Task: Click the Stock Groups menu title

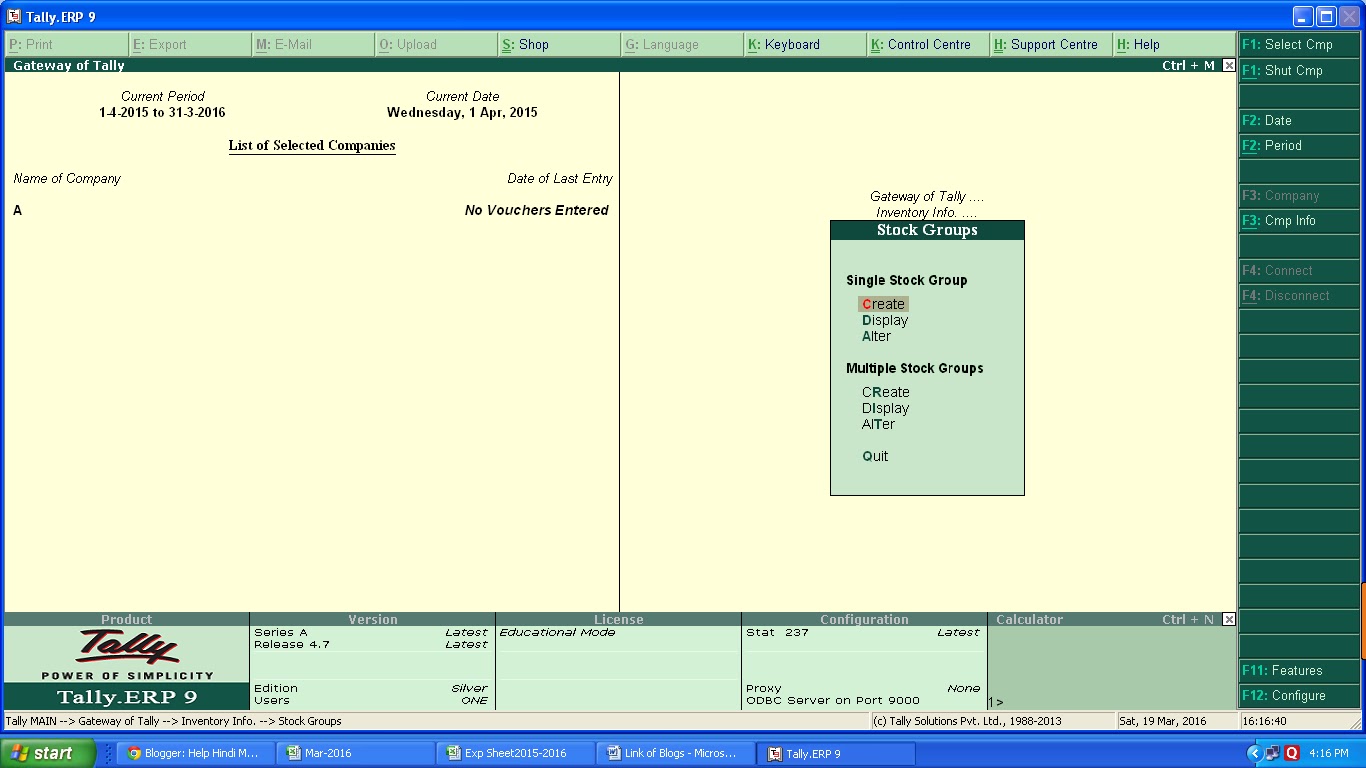Action: 927,230
